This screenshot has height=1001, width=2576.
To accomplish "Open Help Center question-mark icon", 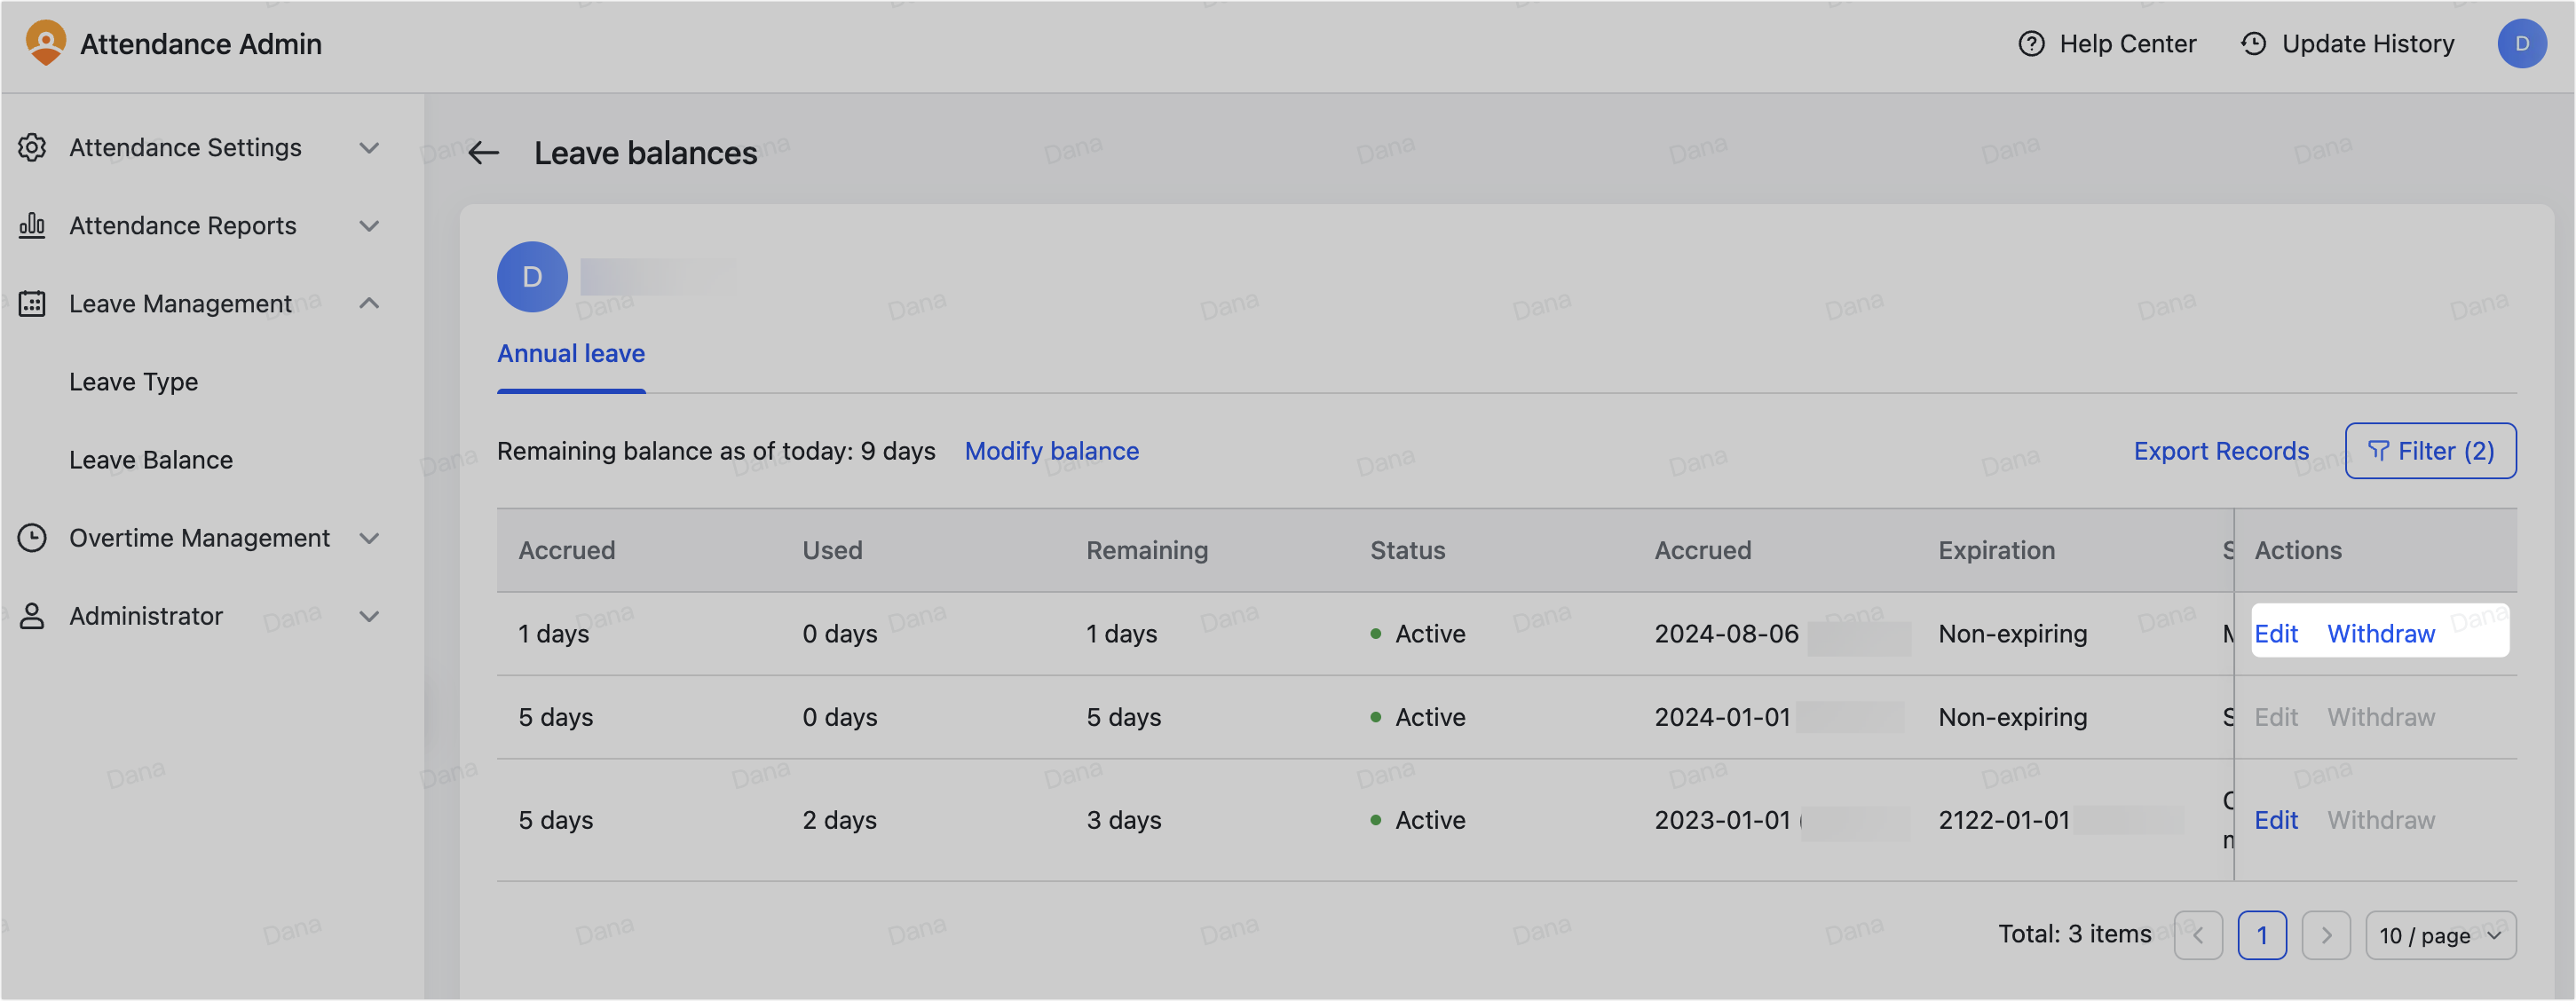I will click(x=2031, y=44).
